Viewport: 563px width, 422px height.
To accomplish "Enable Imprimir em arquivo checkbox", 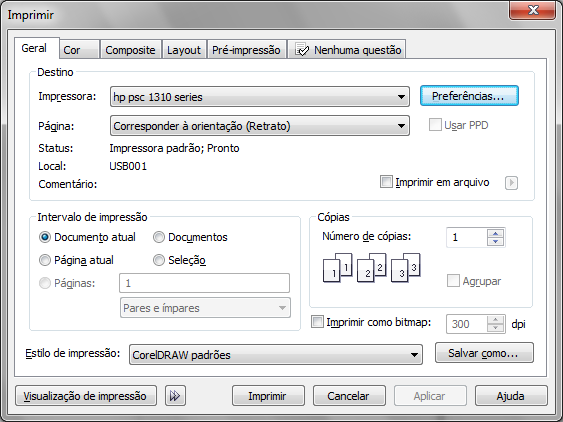I will click(386, 182).
